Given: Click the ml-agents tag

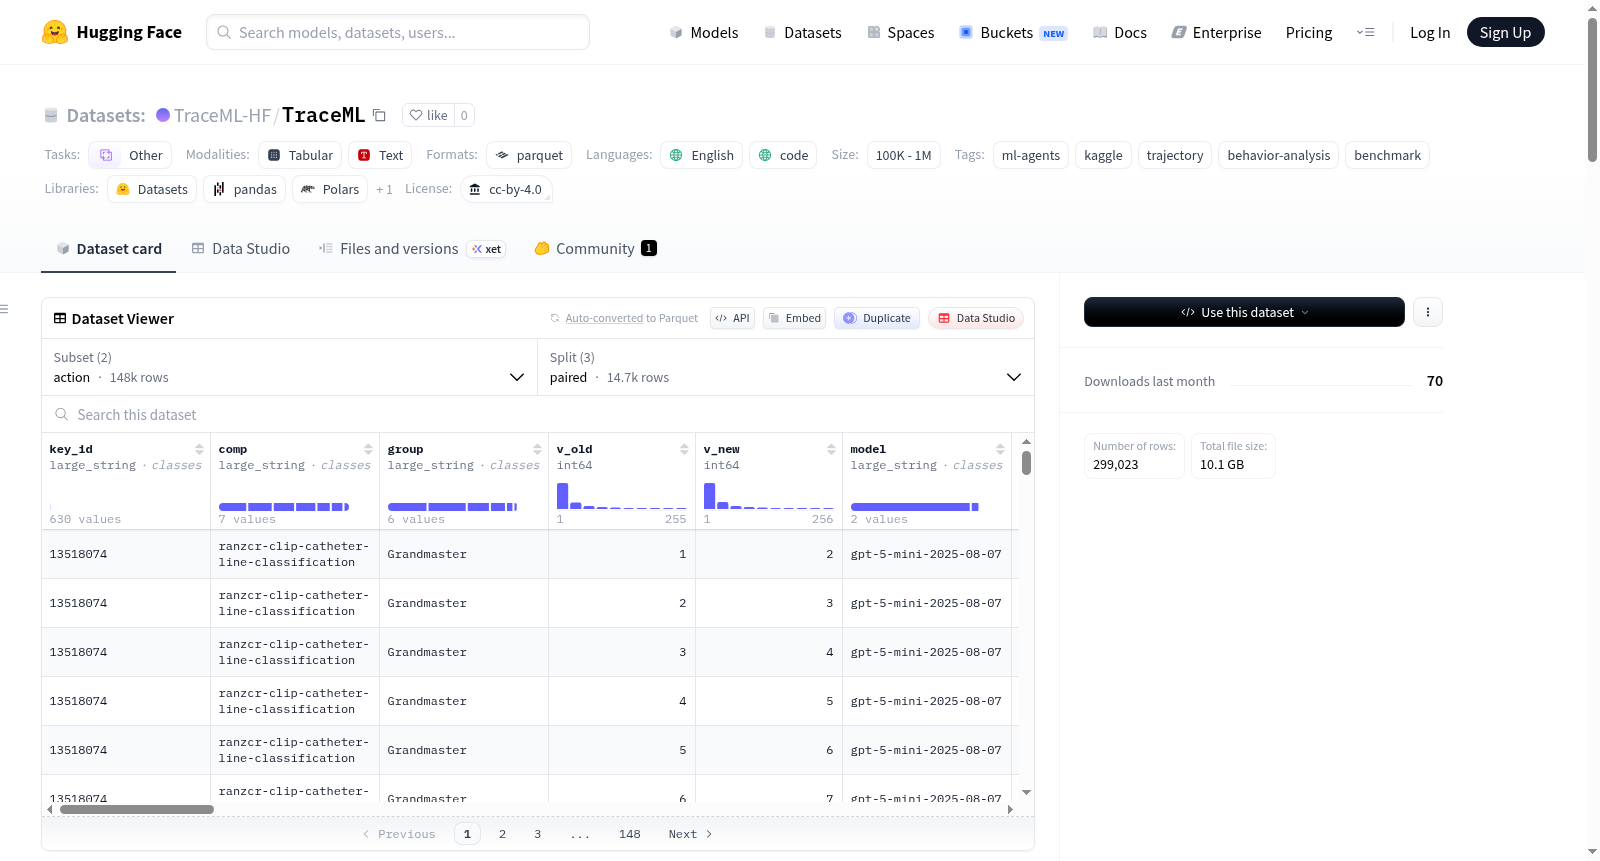Looking at the screenshot, I should coord(1030,155).
